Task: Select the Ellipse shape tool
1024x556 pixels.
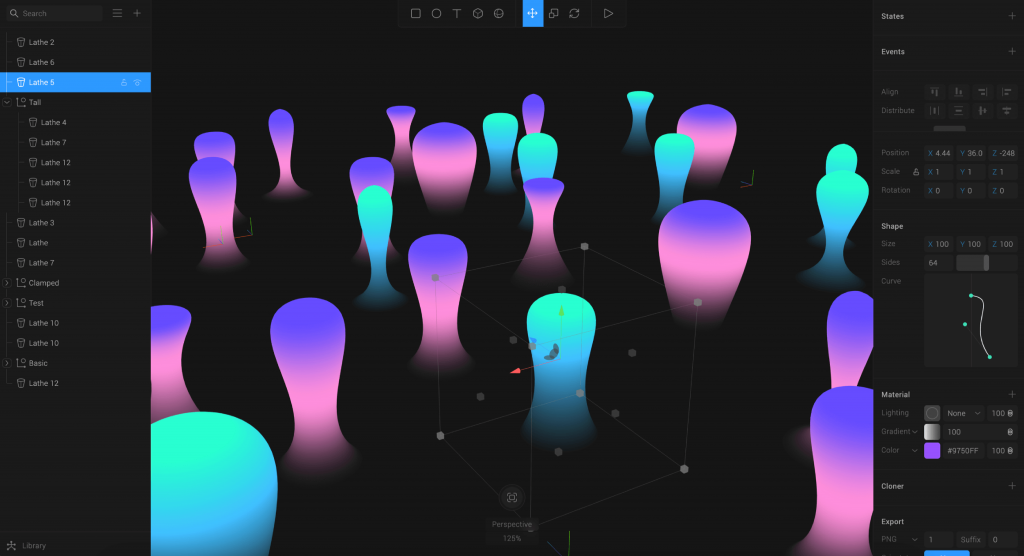Action: pyautogui.click(x=437, y=14)
